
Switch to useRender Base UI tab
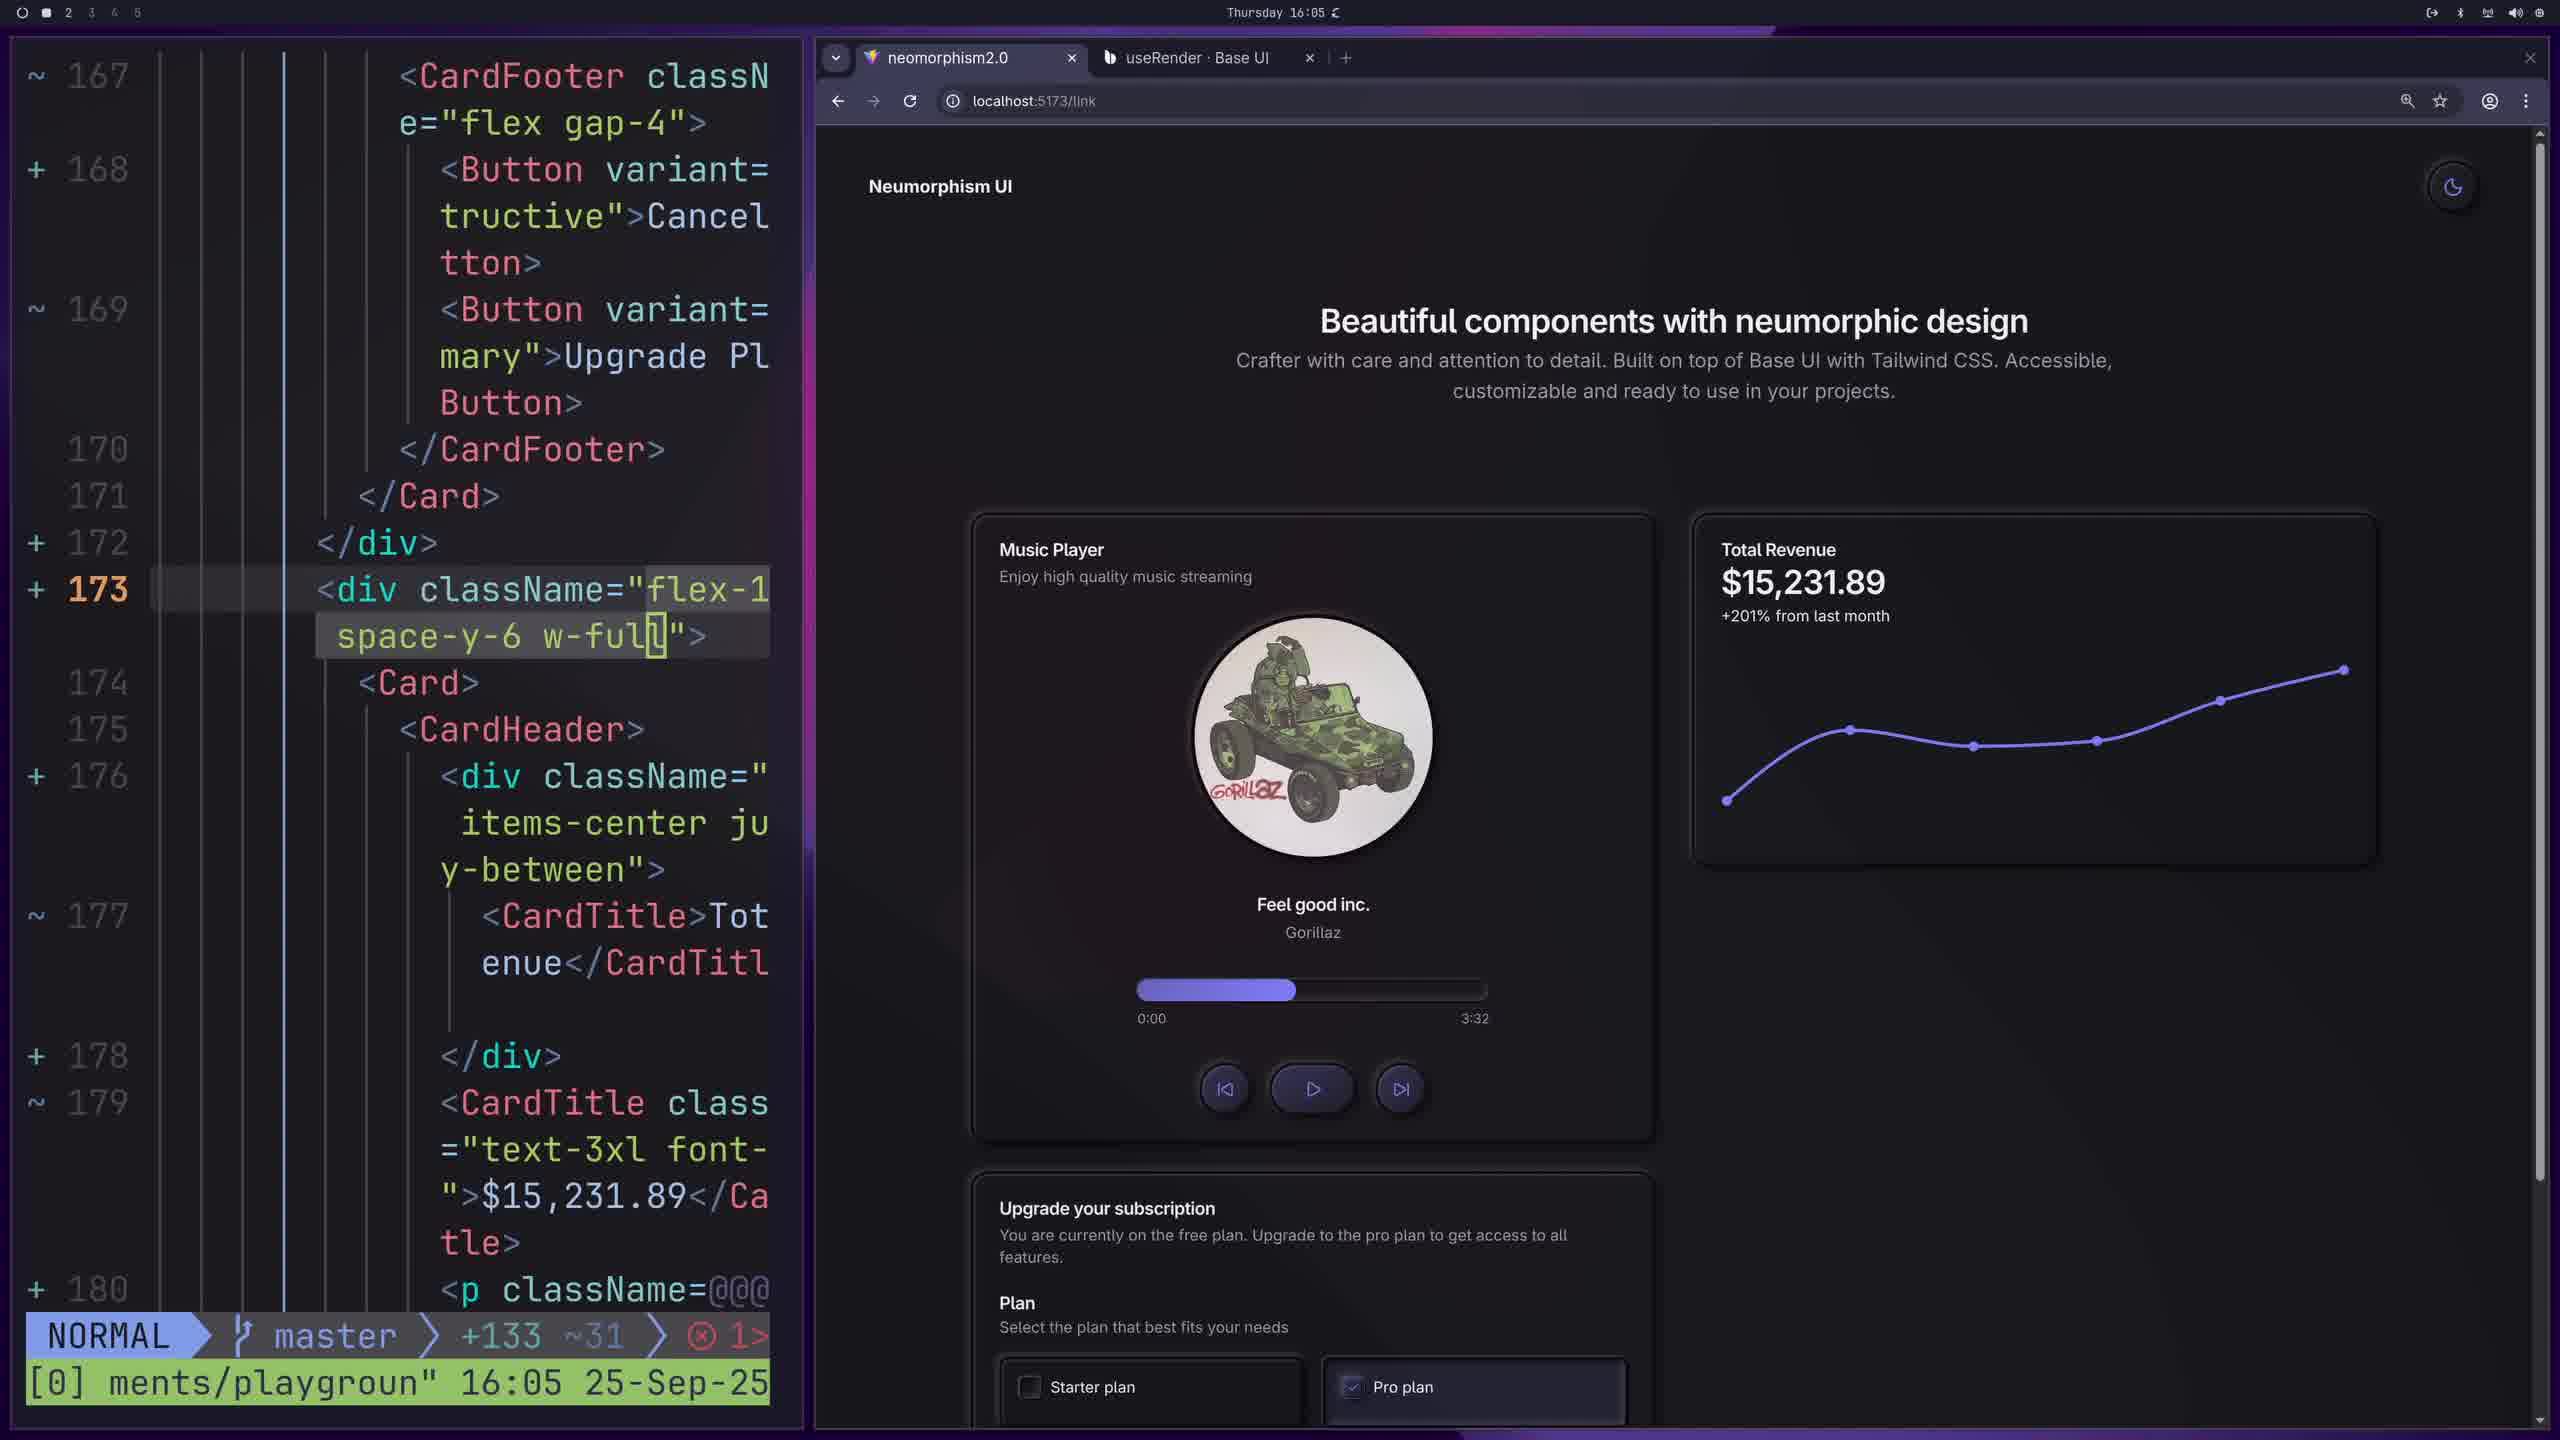pos(1197,58)
